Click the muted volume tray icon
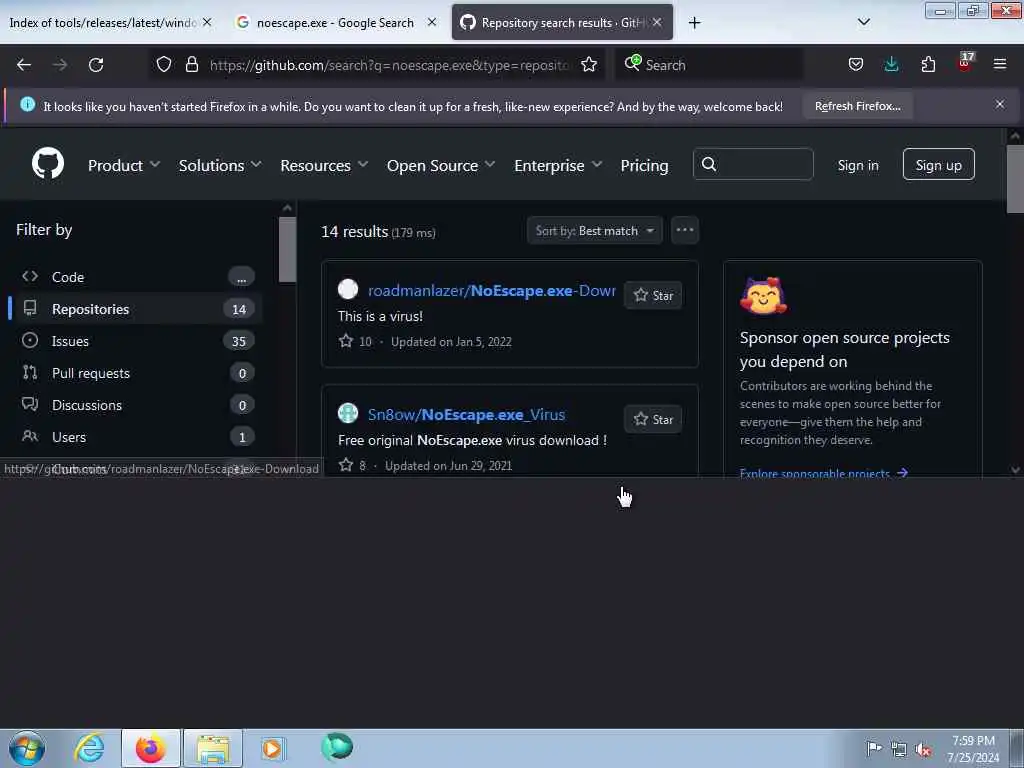The image size is (1024, 768). coord(923,750)
